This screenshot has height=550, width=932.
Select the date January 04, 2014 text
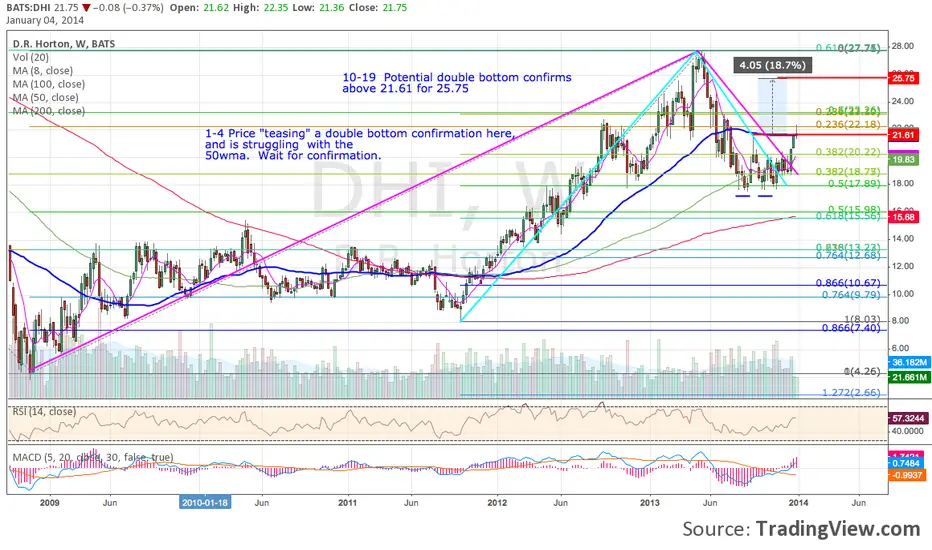coord(45,20)
